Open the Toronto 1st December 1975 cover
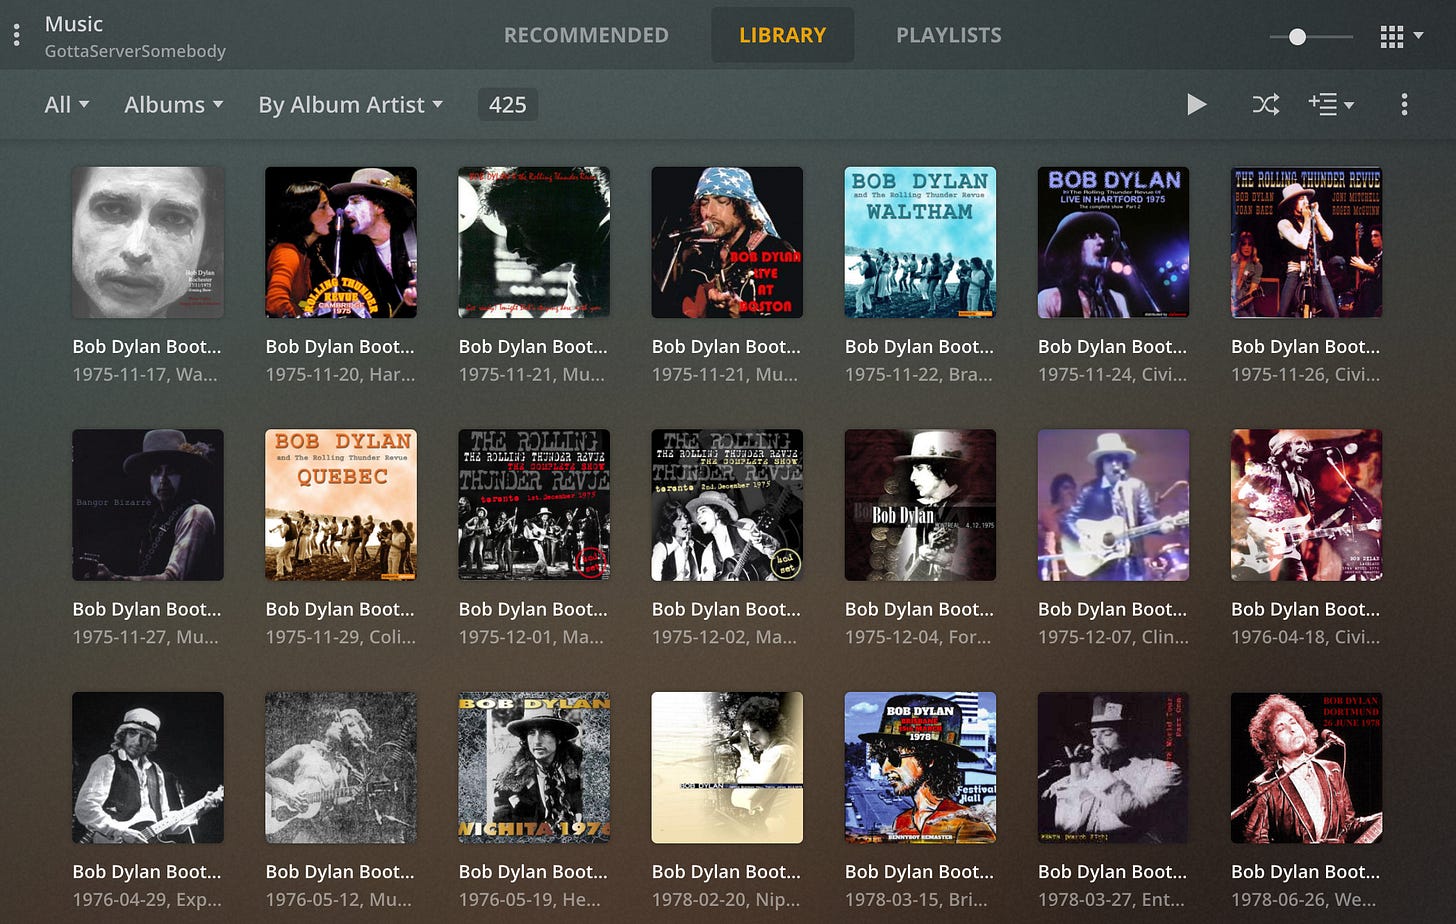Image resolution: width=1456 pixels, height=924 pixels. (534, 505)
